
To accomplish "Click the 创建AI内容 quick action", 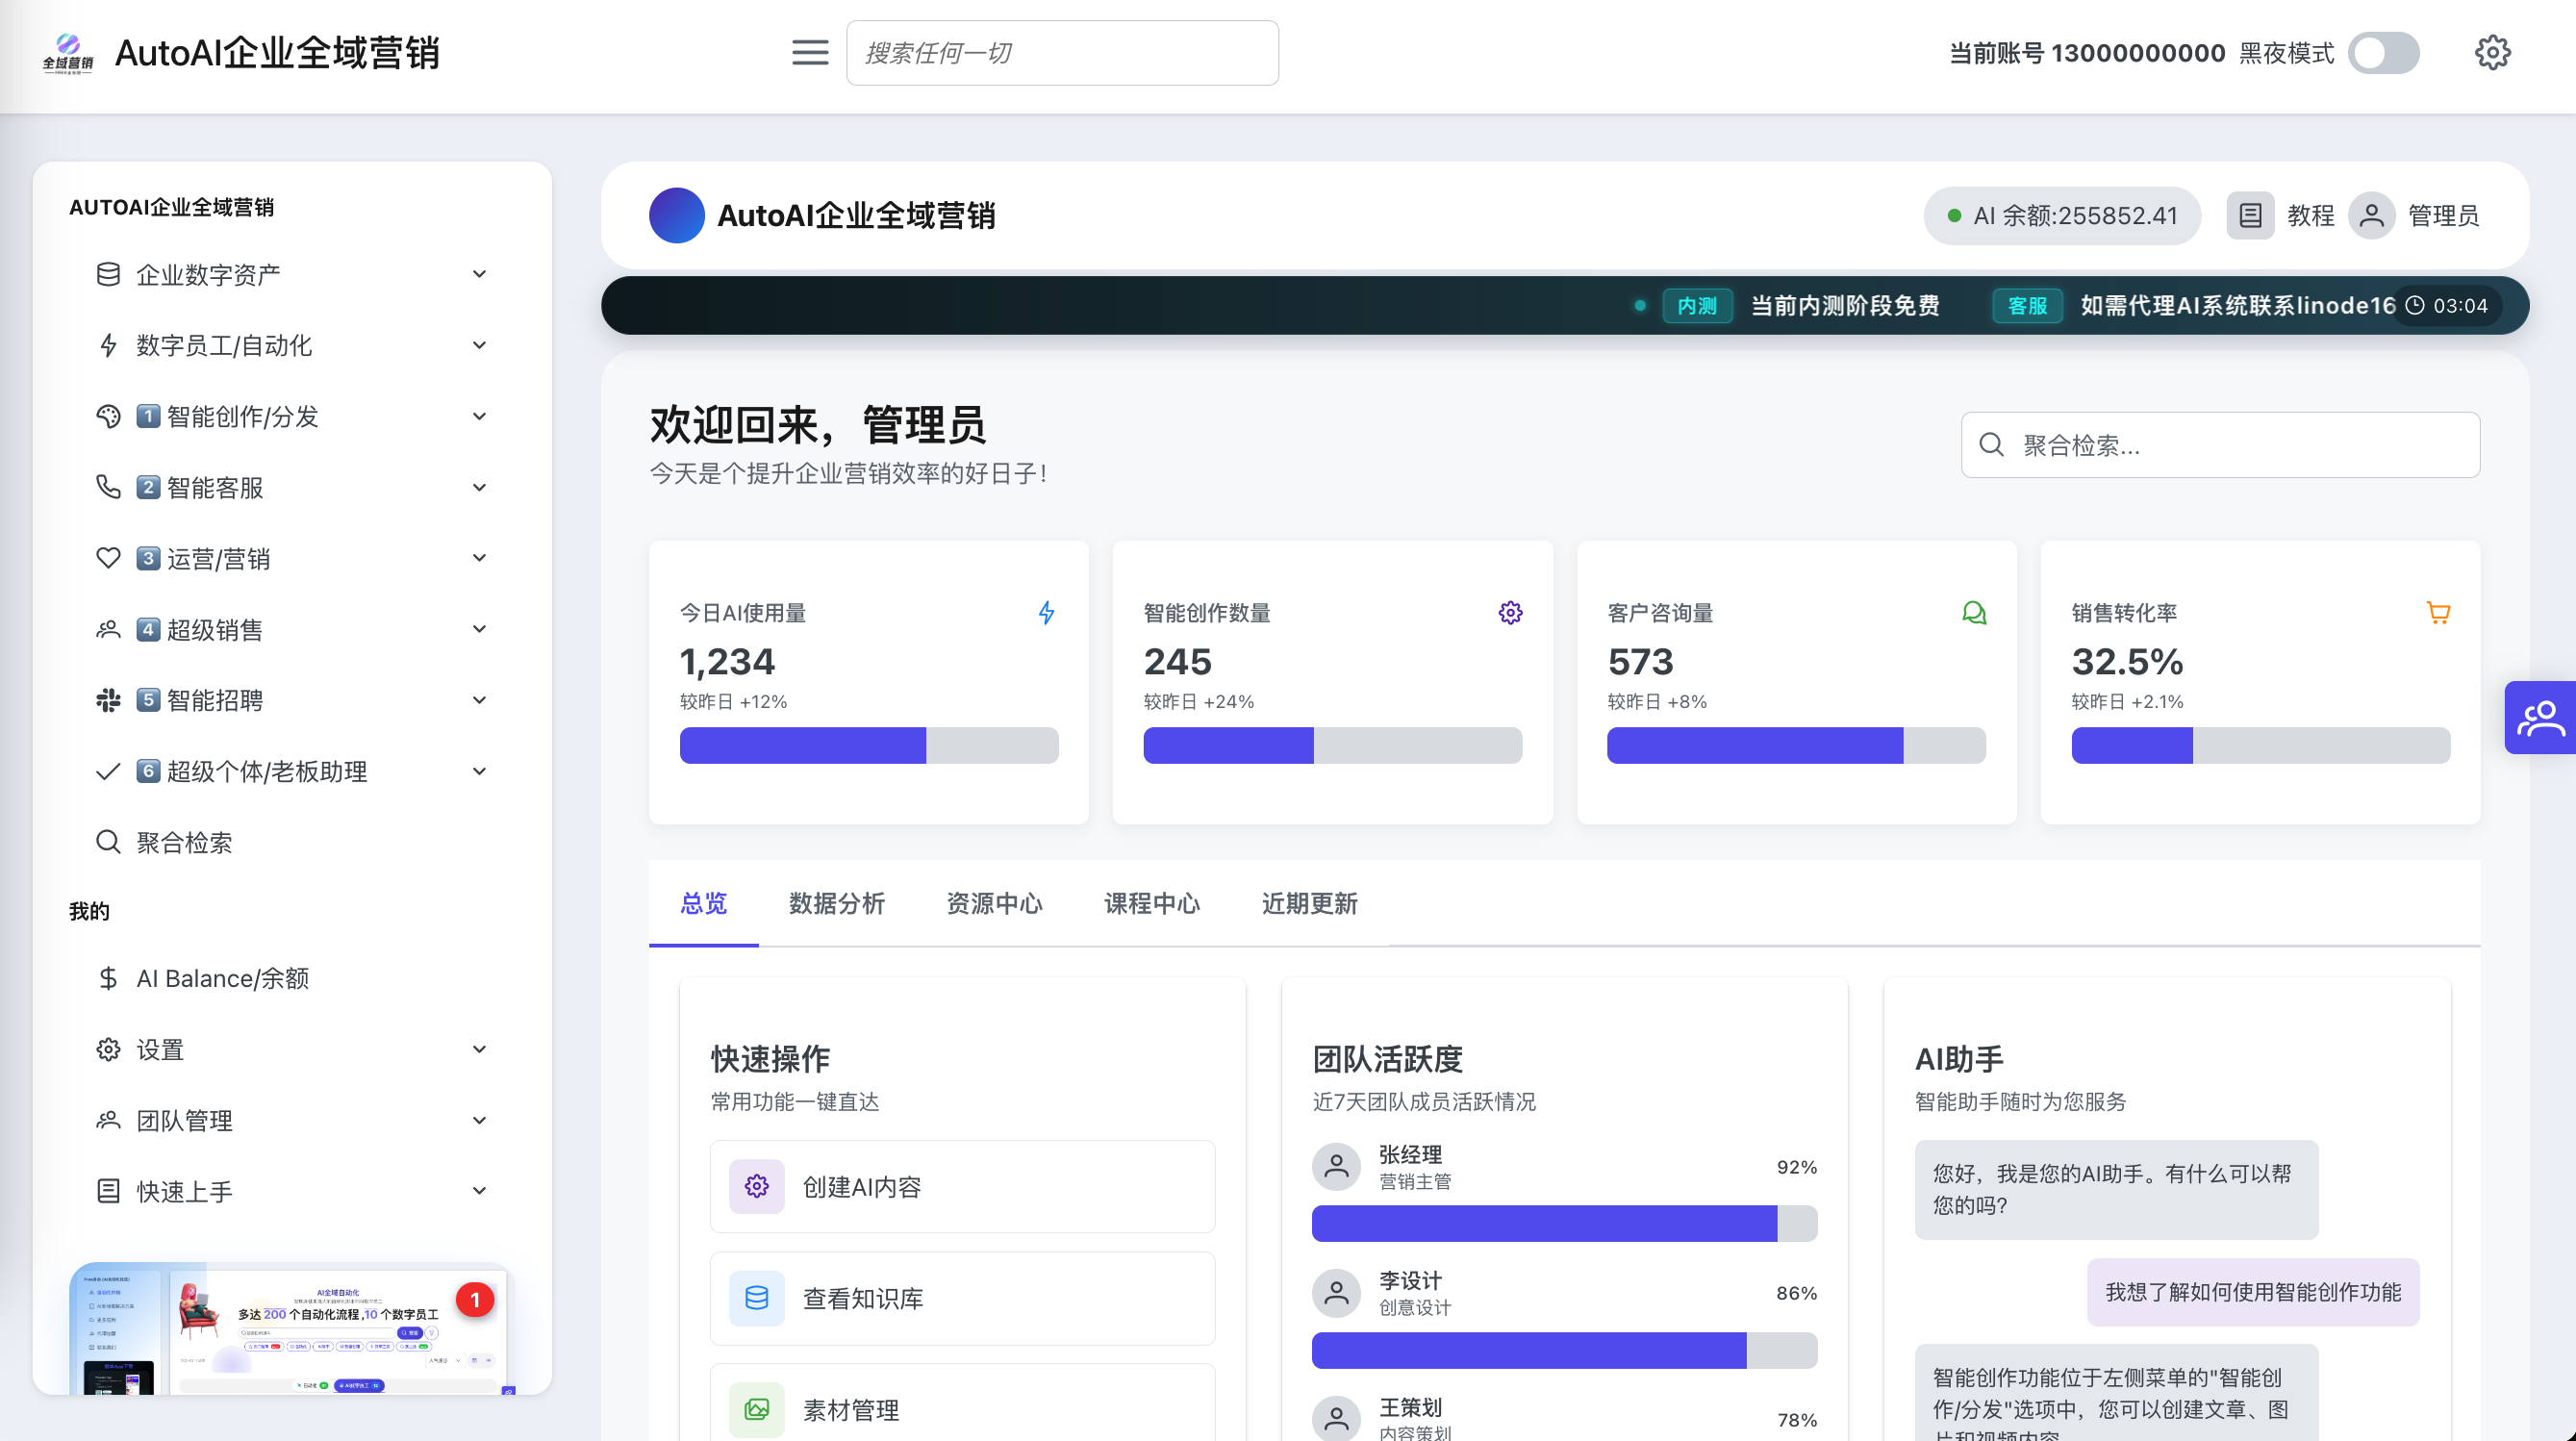I will coord(962,1187).
